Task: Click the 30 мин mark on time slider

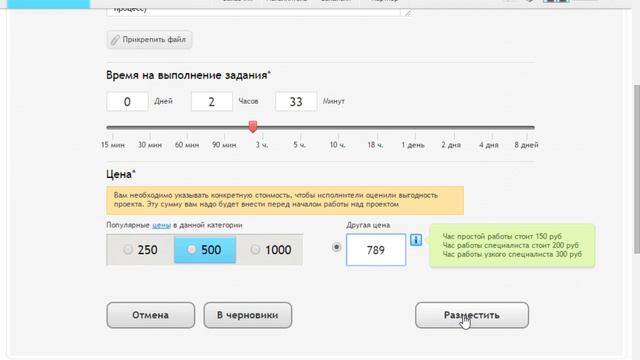Action: 150,145
